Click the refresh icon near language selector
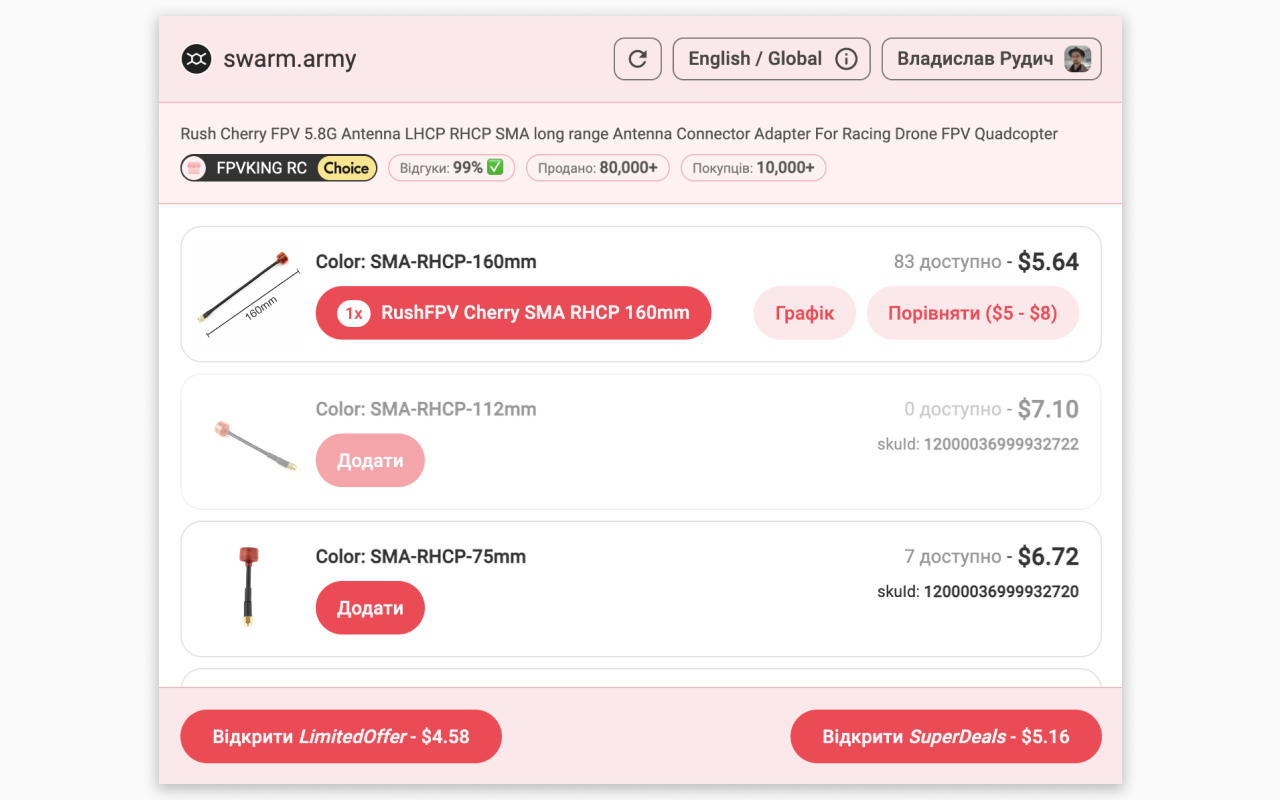Image resolution: width=1280 pixels, height=800 pixels. click(x=637, y=58)
